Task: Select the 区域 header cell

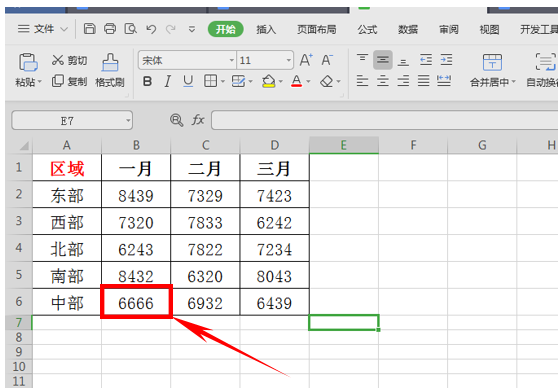Action: pos(67,168)
